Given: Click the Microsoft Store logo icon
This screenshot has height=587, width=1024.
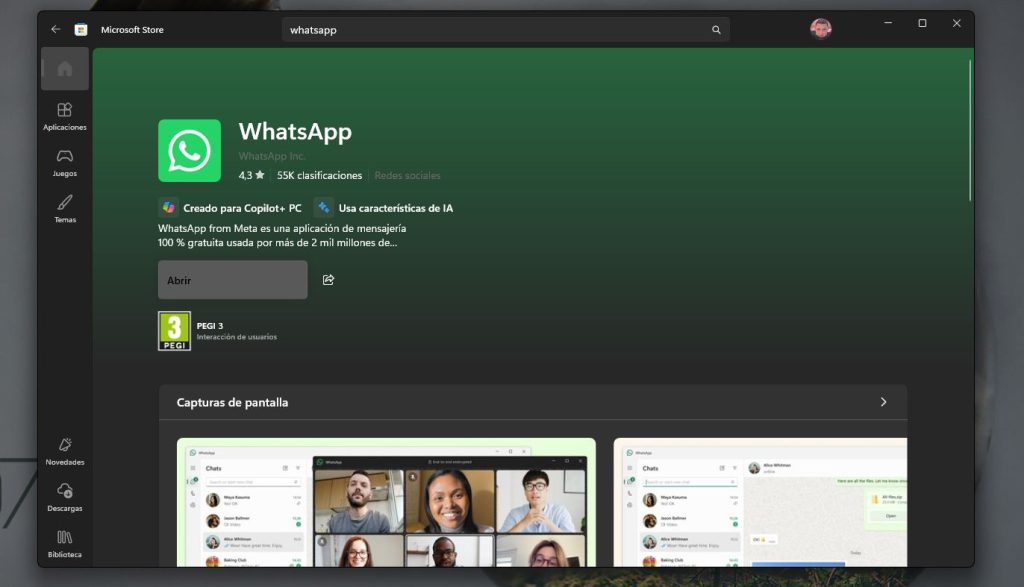Looking at the screenshot, I should tap(80, 29).
